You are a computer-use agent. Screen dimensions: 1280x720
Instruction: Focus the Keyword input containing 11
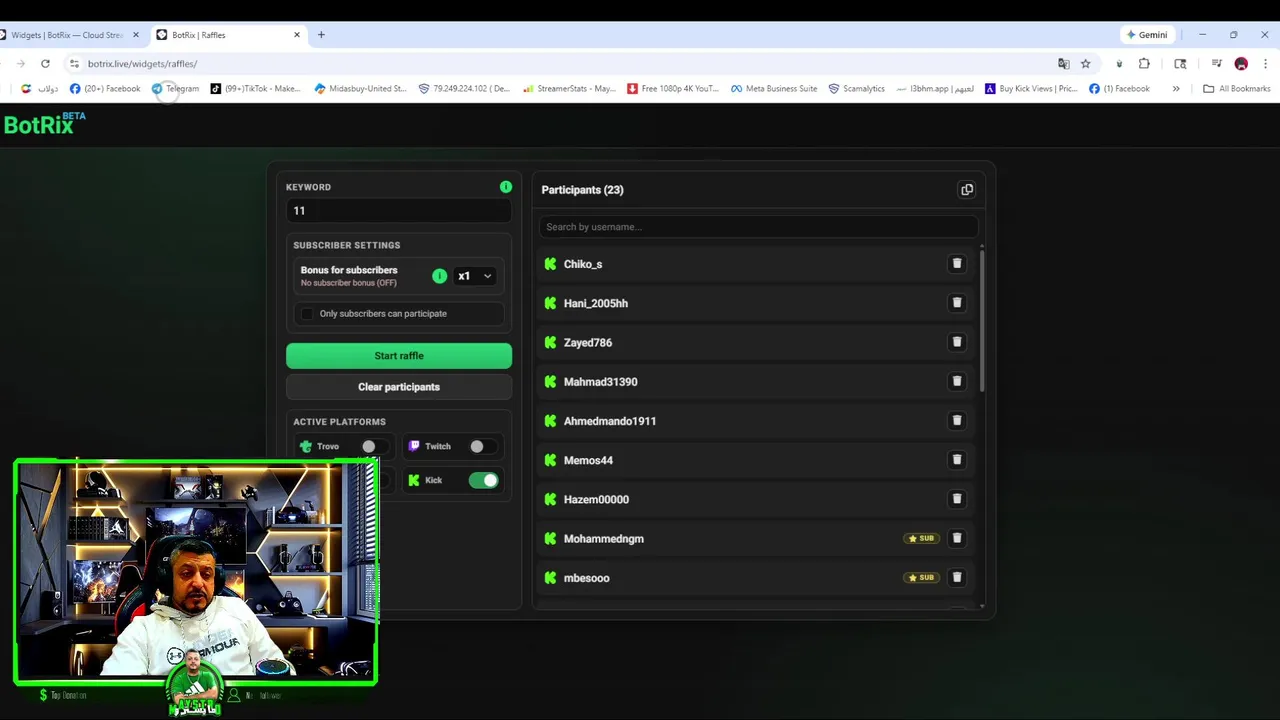coord(399,211)
